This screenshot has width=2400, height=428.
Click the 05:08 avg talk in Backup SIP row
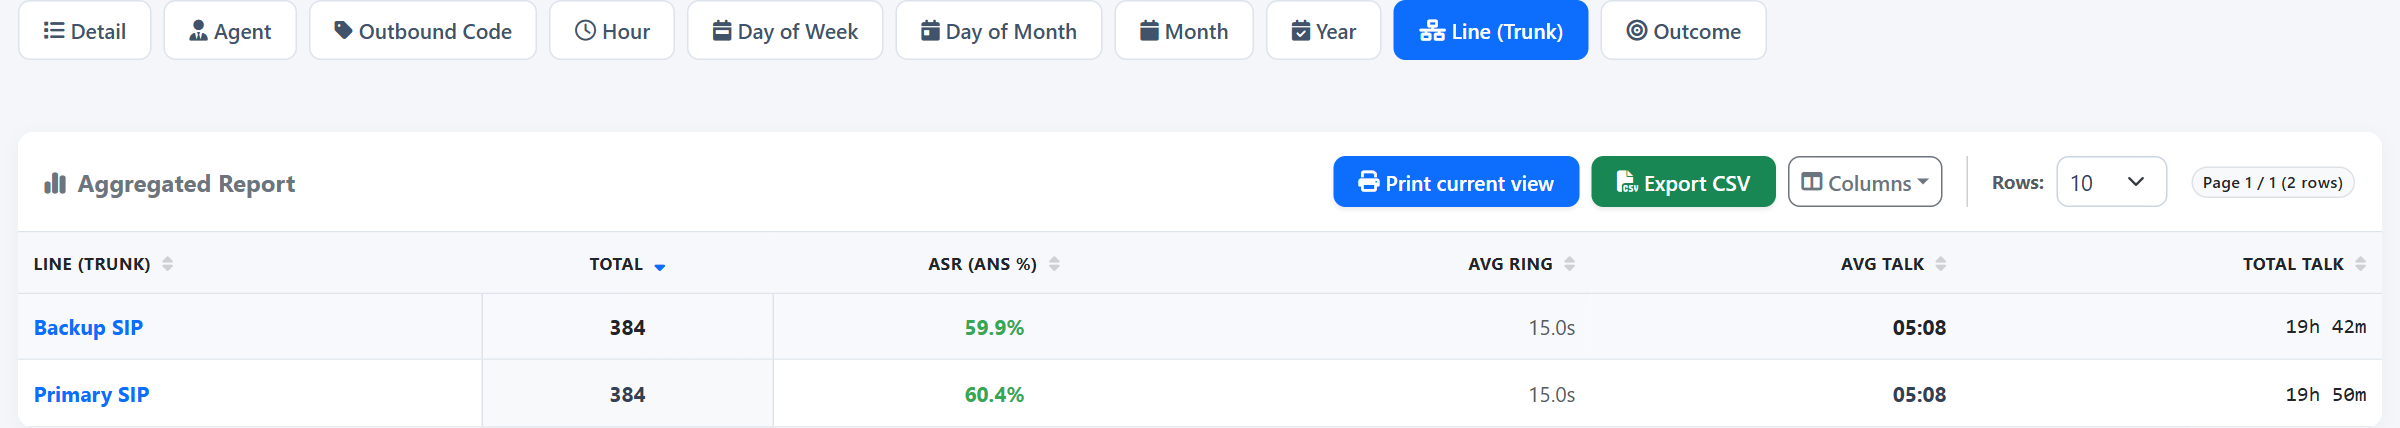point(1919,328)
